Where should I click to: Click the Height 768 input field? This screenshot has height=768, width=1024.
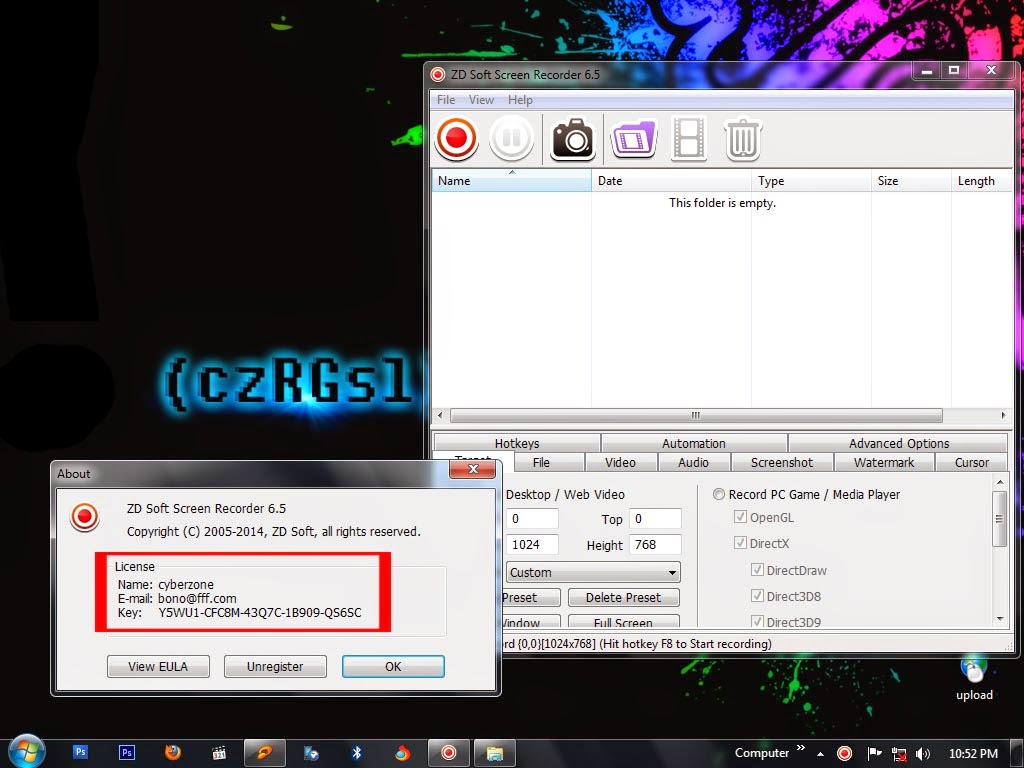coord(655,545)
